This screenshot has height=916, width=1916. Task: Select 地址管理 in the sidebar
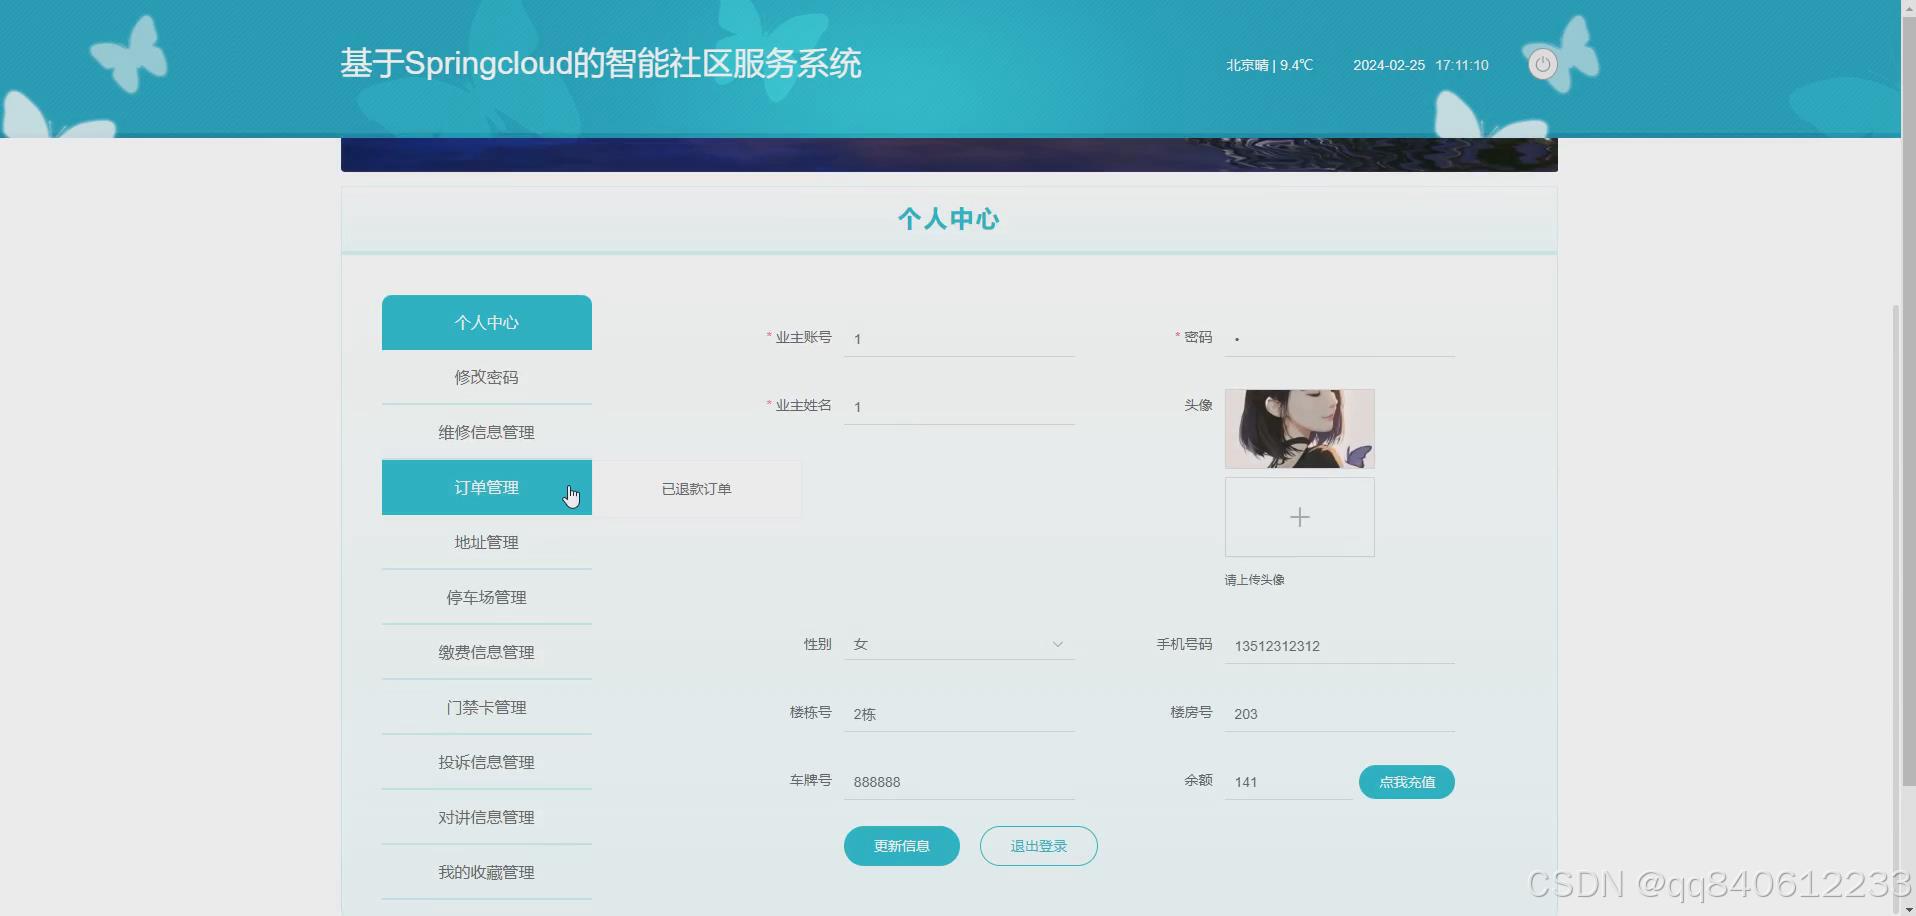tap(486, 542)
